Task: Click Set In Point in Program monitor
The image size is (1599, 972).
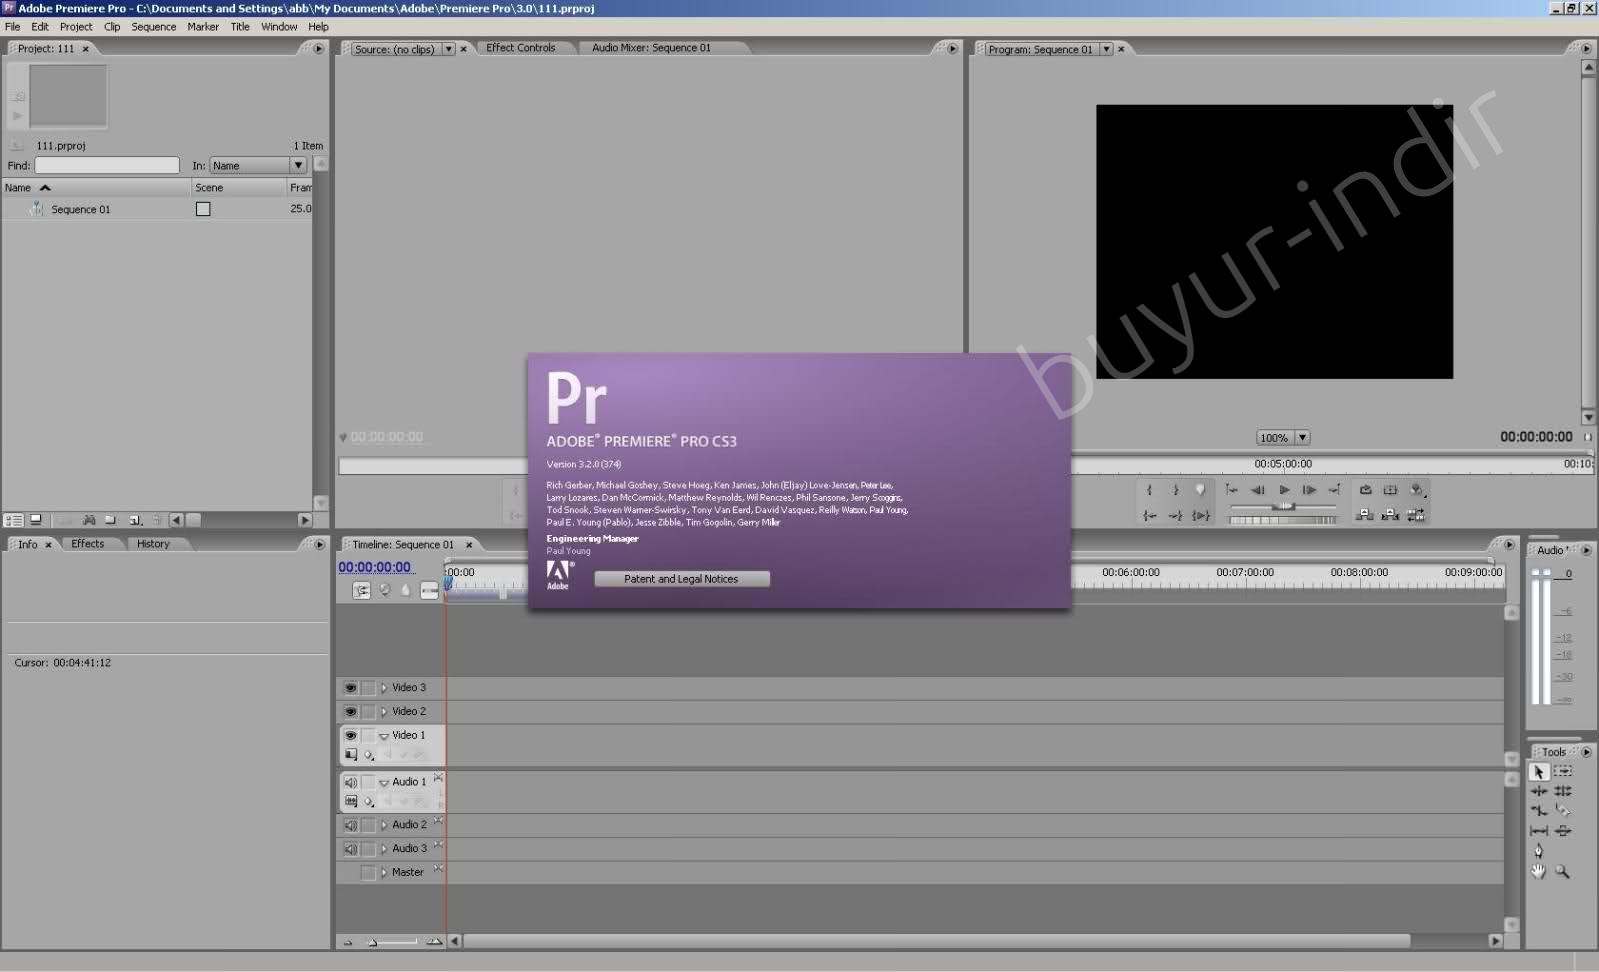Action: pyautogui.click(x=1150, y=490)
